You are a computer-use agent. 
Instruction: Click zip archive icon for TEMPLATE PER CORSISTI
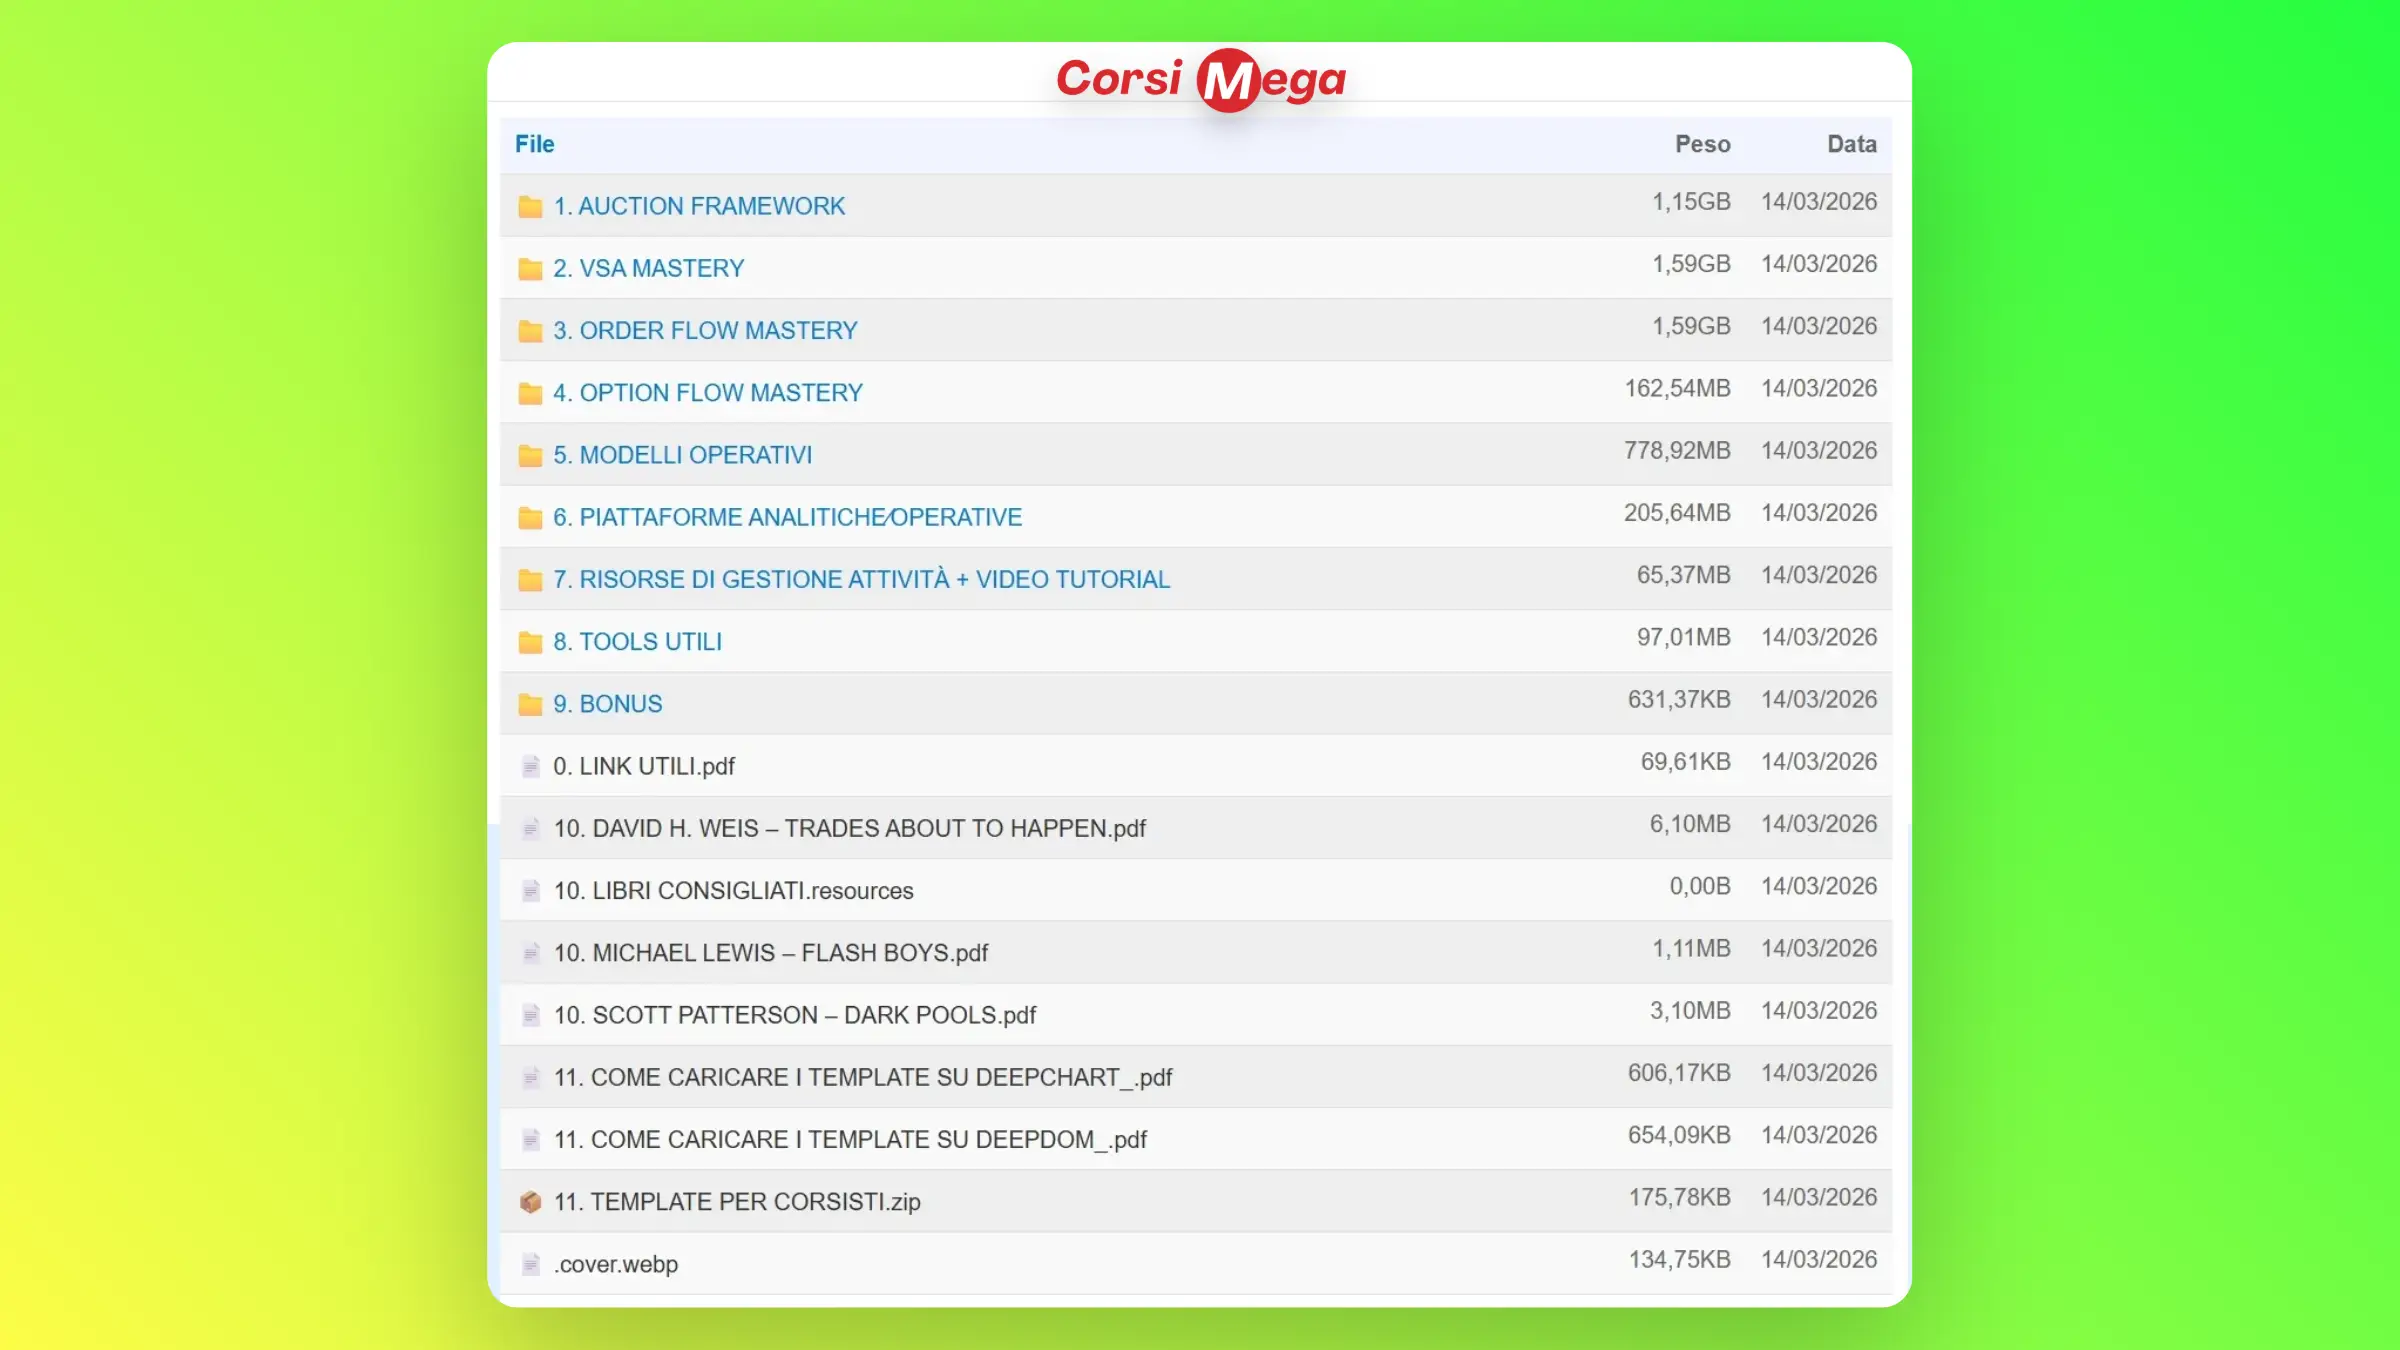(x=530, y=1202)
